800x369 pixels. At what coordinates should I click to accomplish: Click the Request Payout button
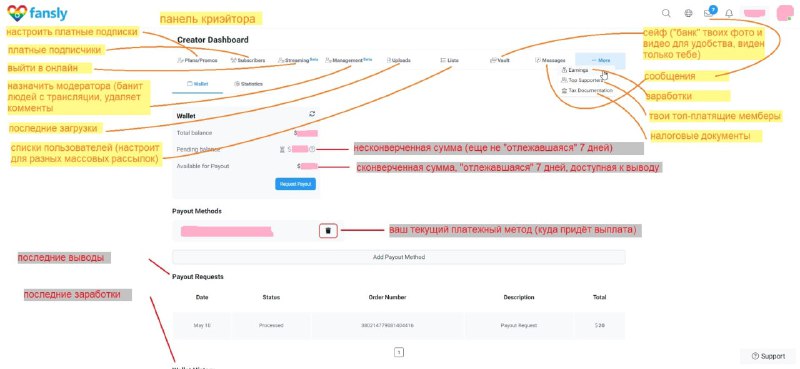[x=295, y=184]
